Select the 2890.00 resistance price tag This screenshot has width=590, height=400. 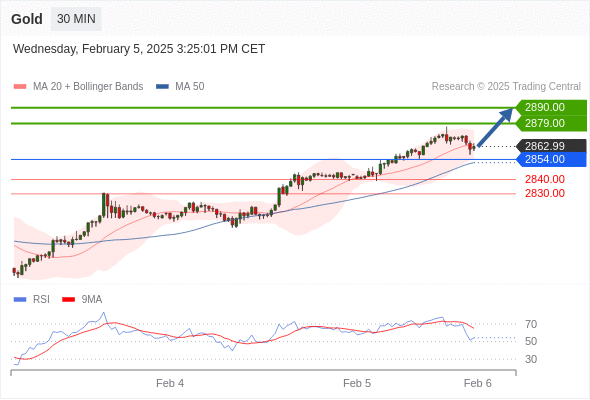click(x=551, y=107)
